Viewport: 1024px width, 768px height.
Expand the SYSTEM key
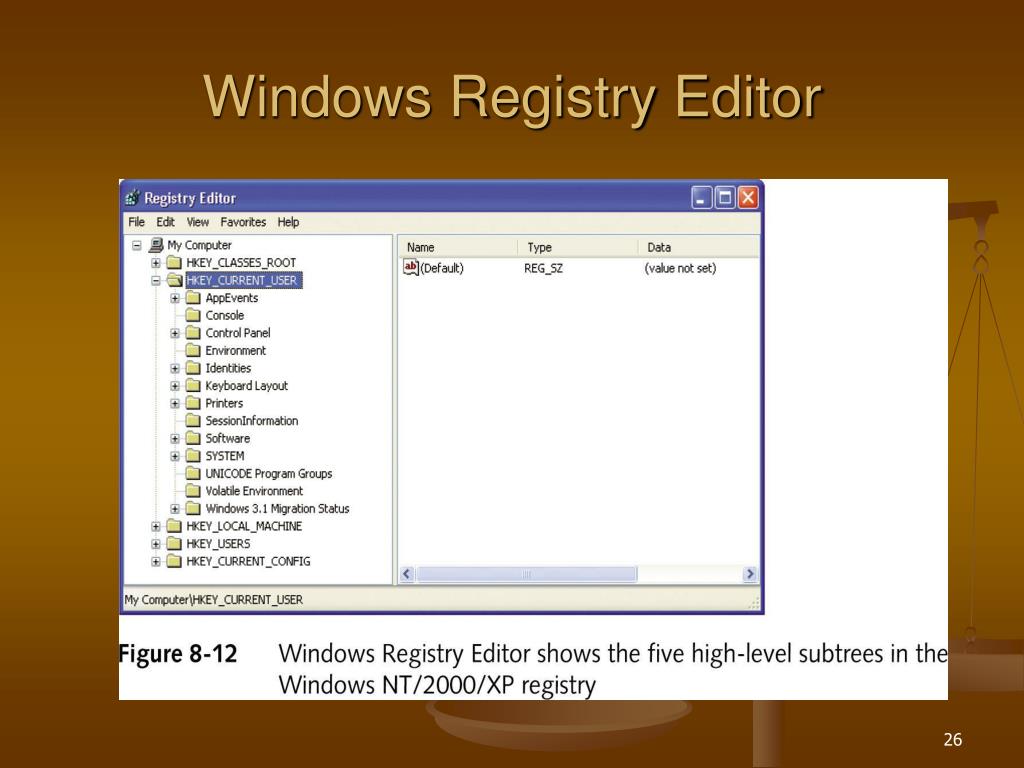[x=175, y=456]
